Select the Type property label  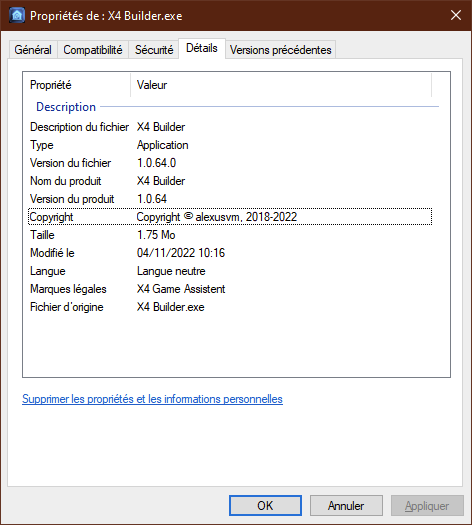click(42, 145)
